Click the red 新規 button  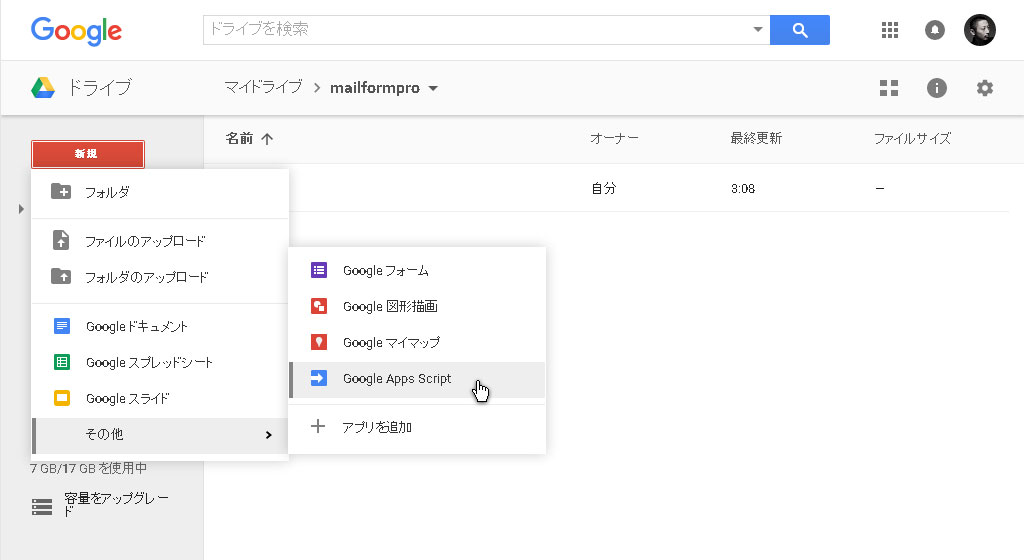[x=88, y=154]
